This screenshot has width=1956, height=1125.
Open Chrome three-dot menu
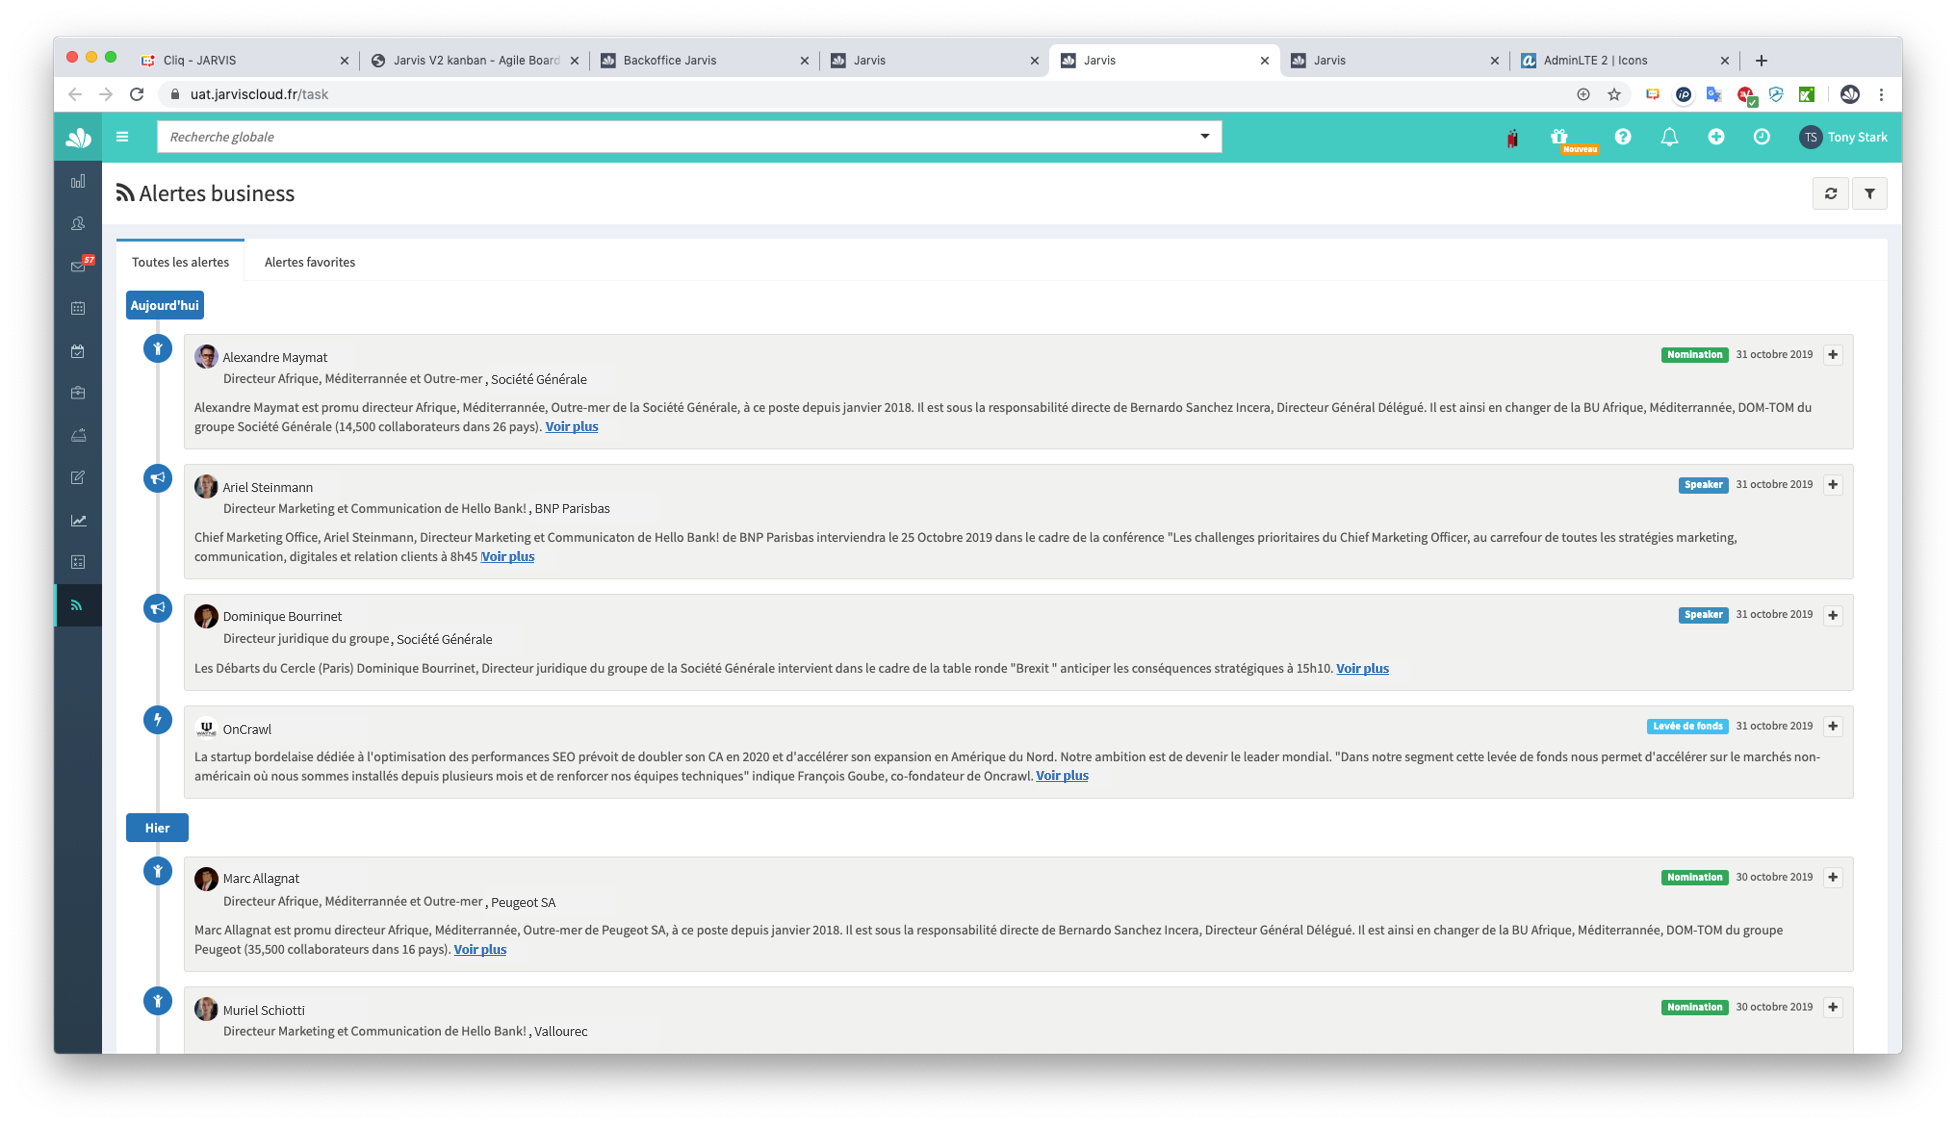point(1881,94)
